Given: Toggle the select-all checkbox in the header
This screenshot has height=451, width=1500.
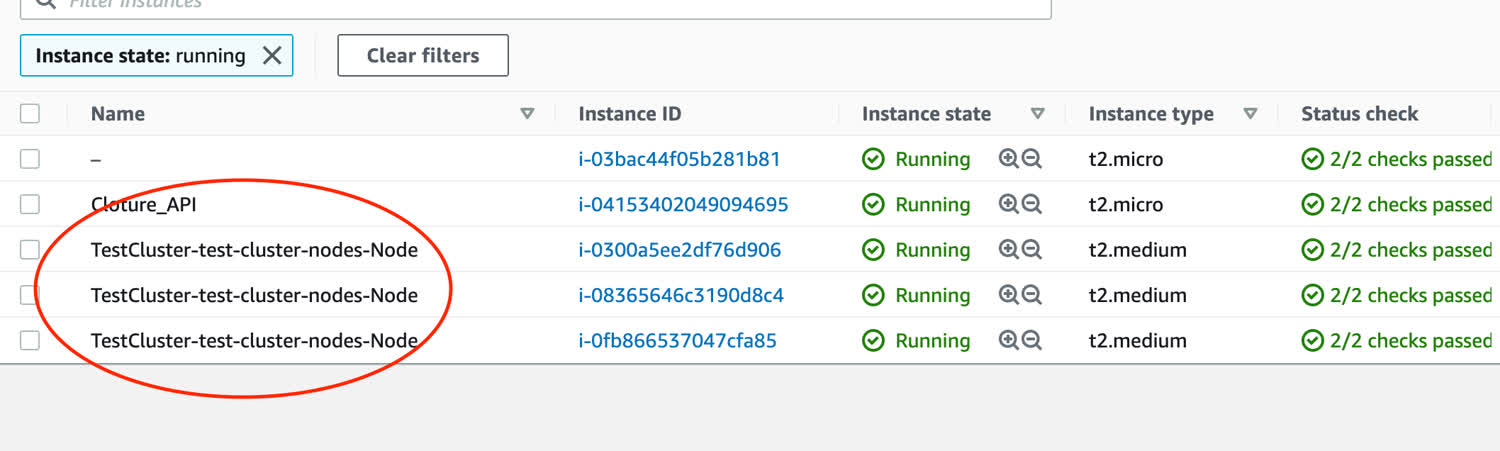Looking at the screenshot, I should tap(30, 114).
